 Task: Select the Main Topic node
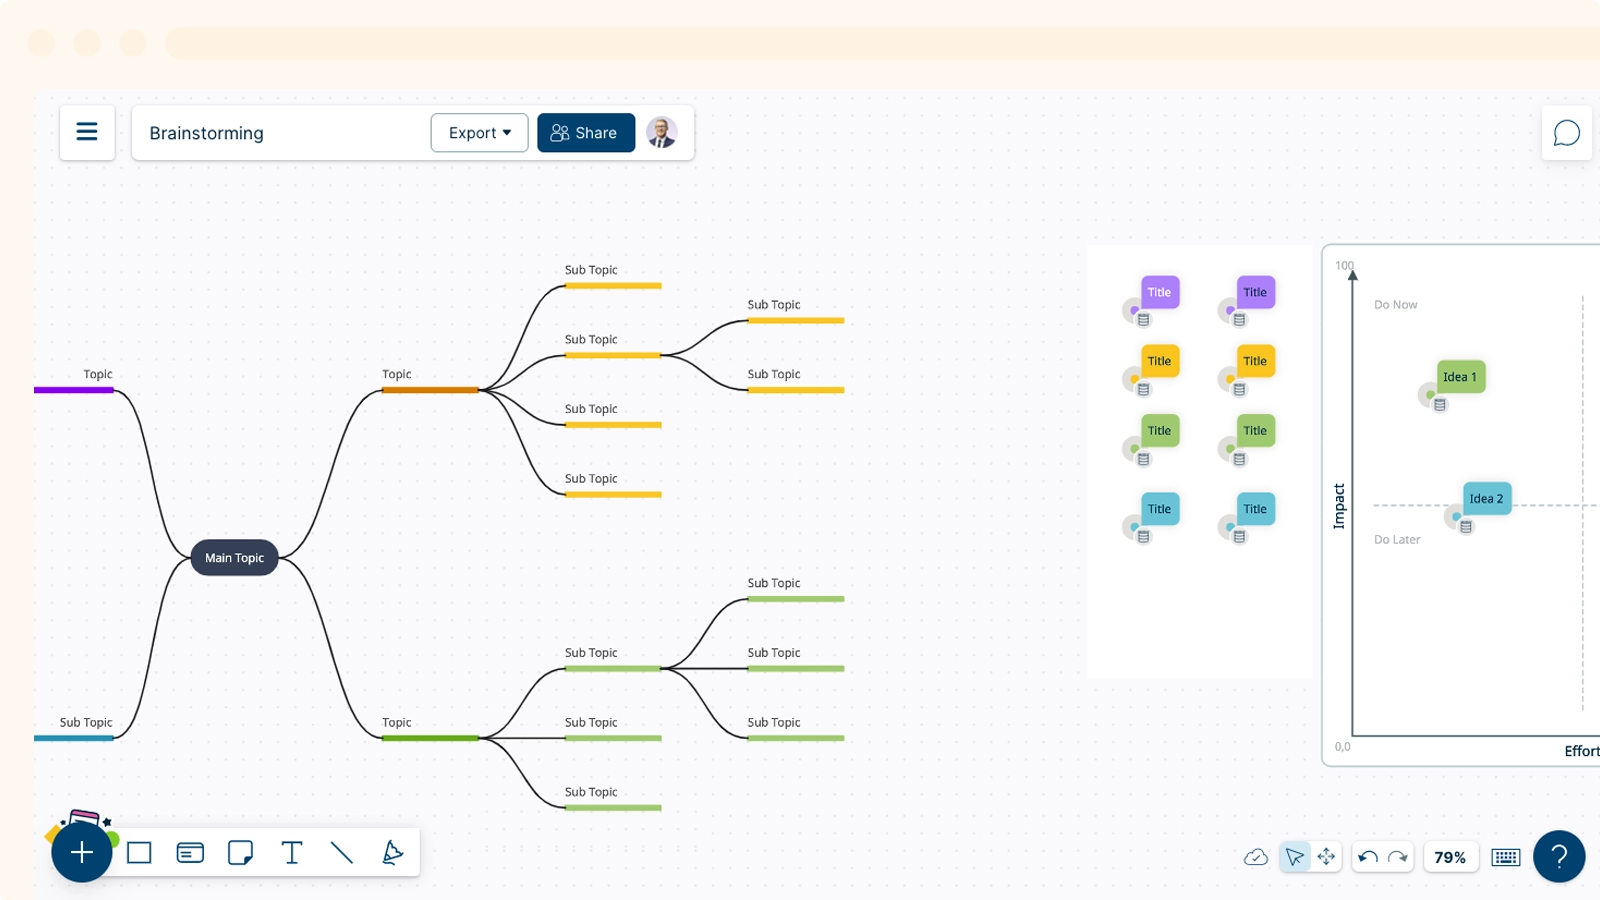[x=234, y=558]
